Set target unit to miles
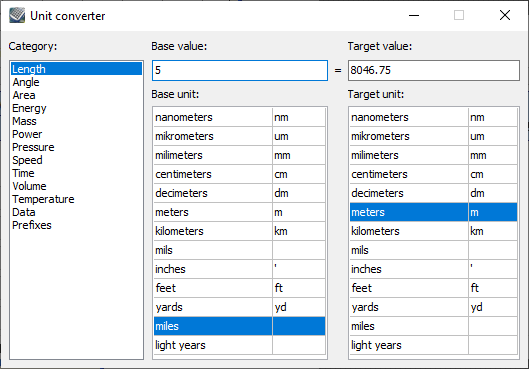This screenshot has height=369, width=529. (x=434, y=326)
